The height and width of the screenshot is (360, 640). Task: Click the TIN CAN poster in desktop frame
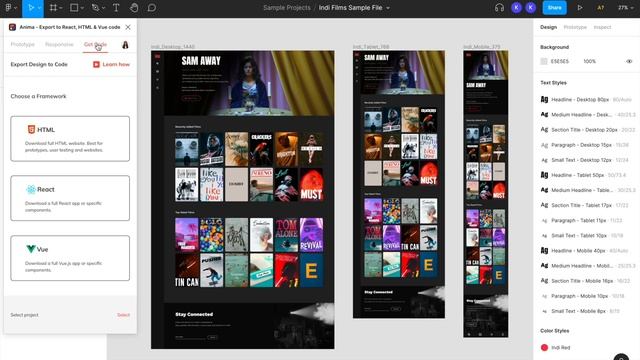[x=187, y=270]
